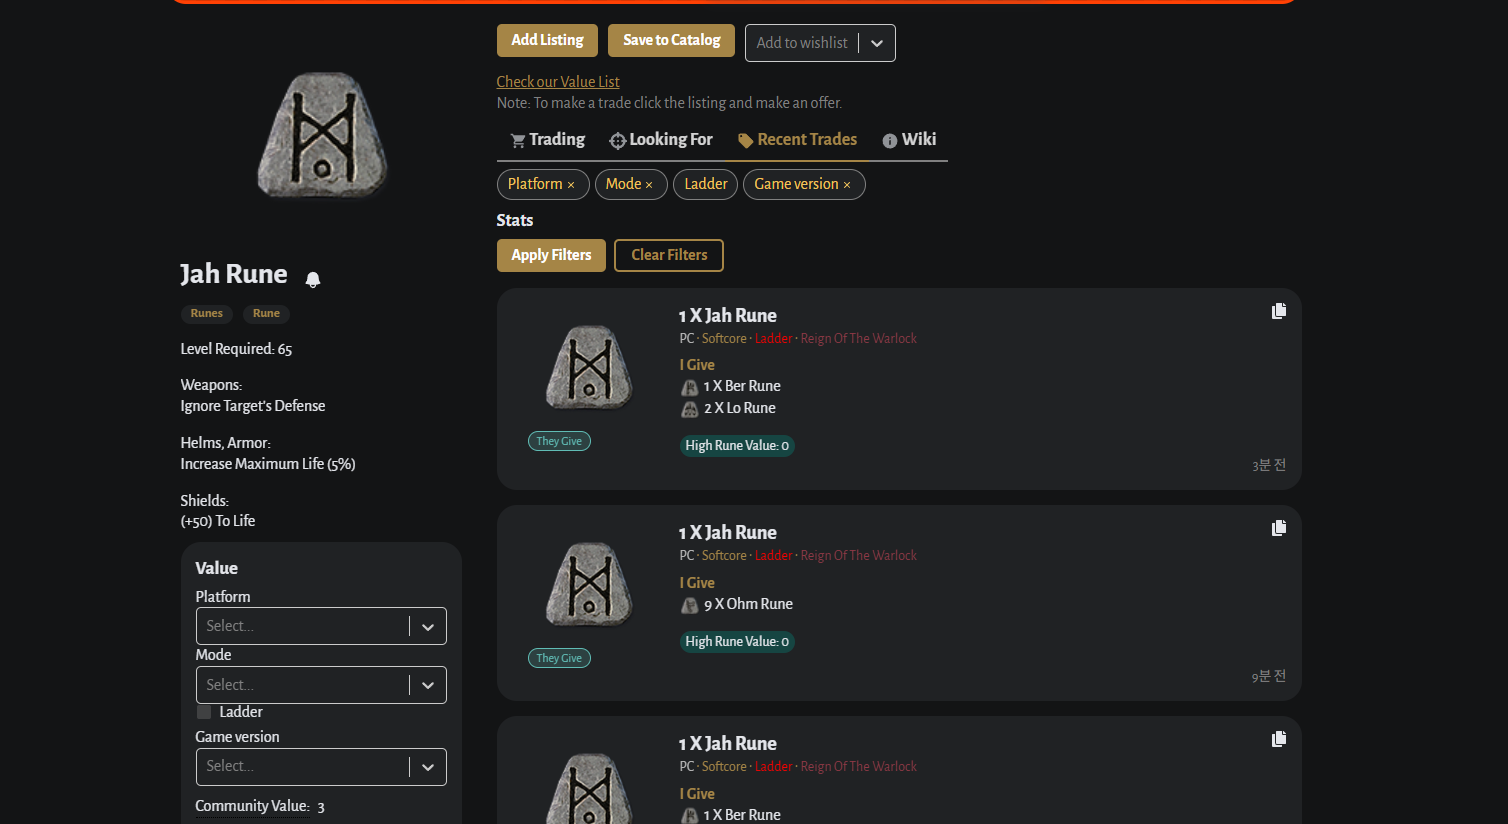Screen dimensions: 1508x824
Task: Click the Save to Catalog button
Action: [671, 40]
